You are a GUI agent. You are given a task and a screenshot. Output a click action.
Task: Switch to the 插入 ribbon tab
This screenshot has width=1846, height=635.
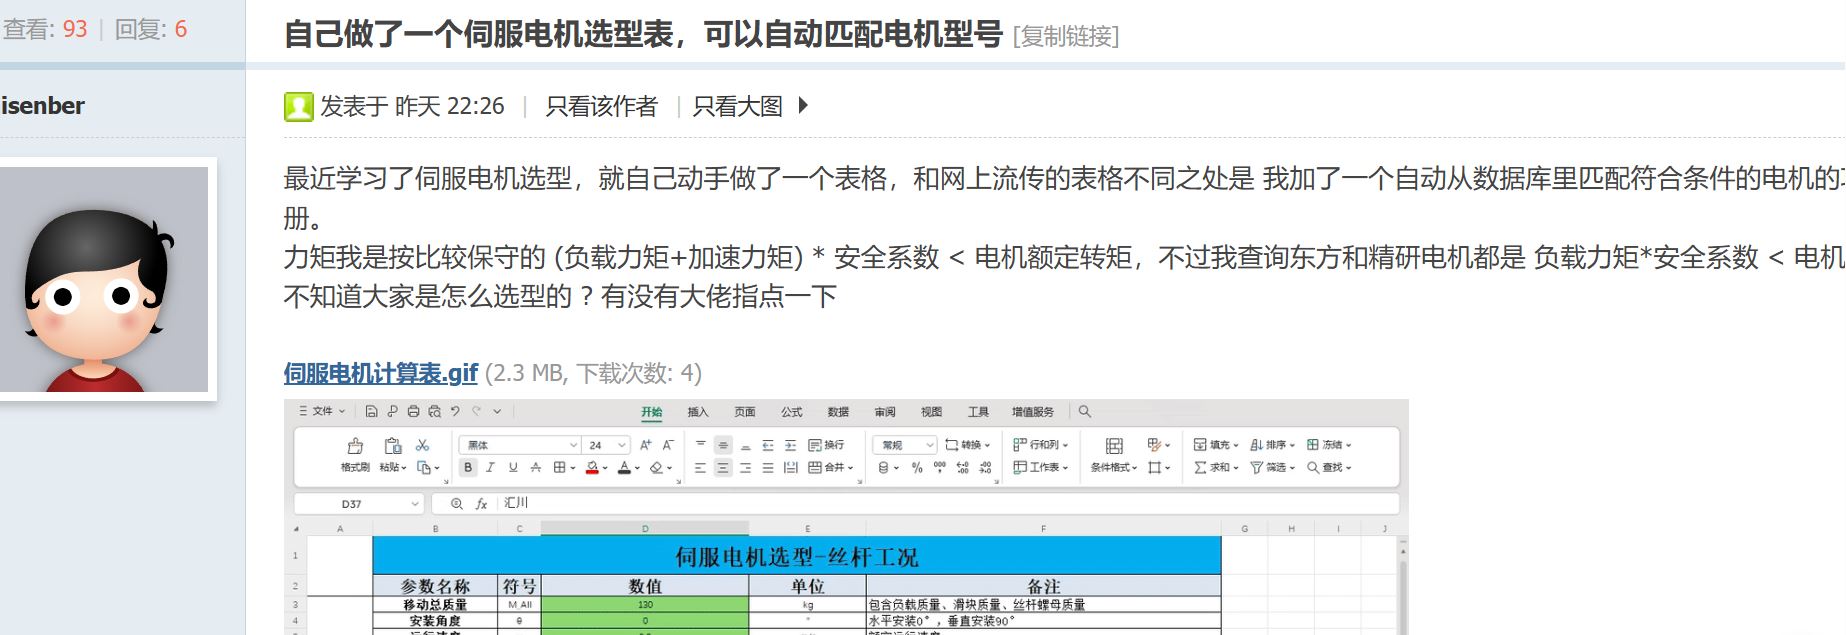(697, 412)
